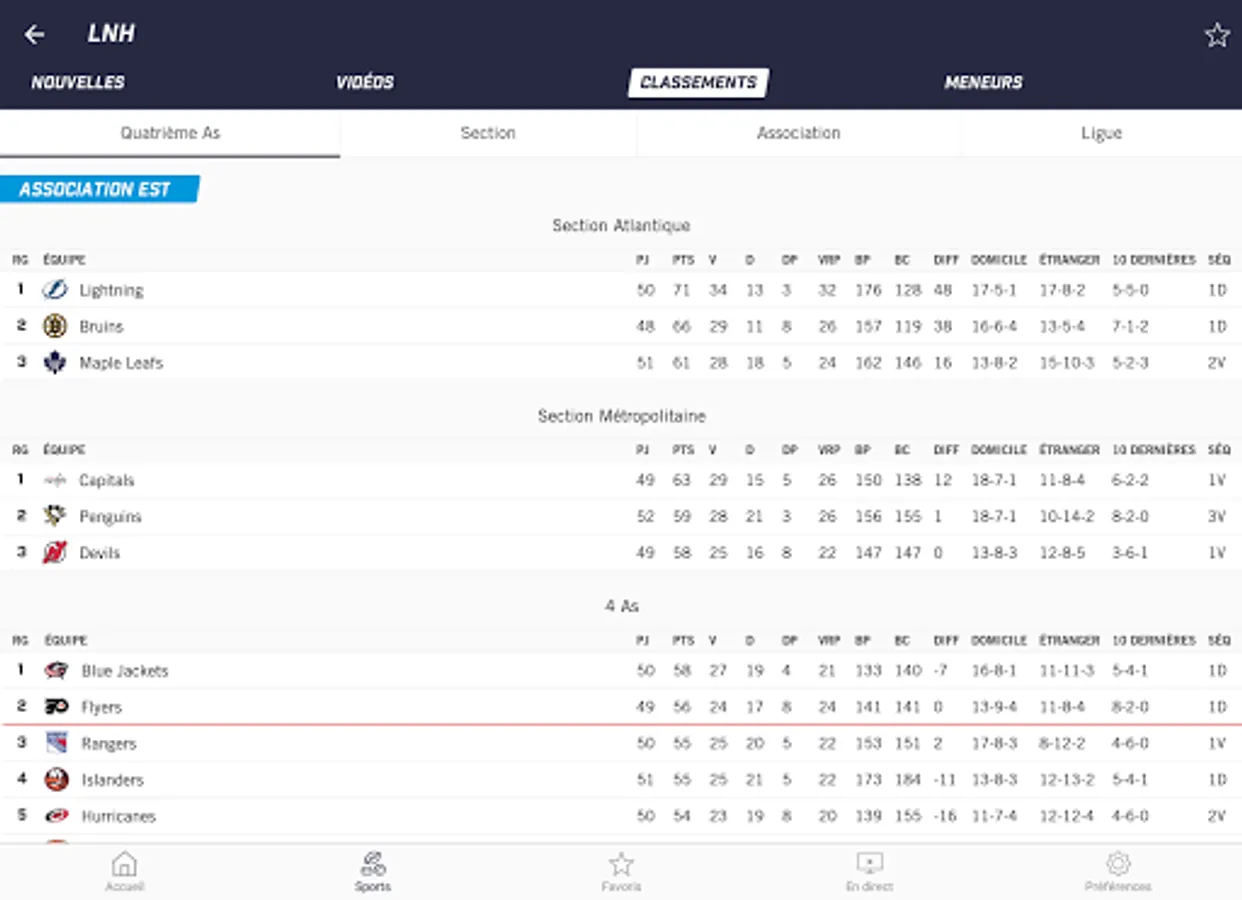Viewport: 1242px width, 900px height.
Task: Click Capitals' 6-2-2 last ten record
Action: [x=1130, y=481]
